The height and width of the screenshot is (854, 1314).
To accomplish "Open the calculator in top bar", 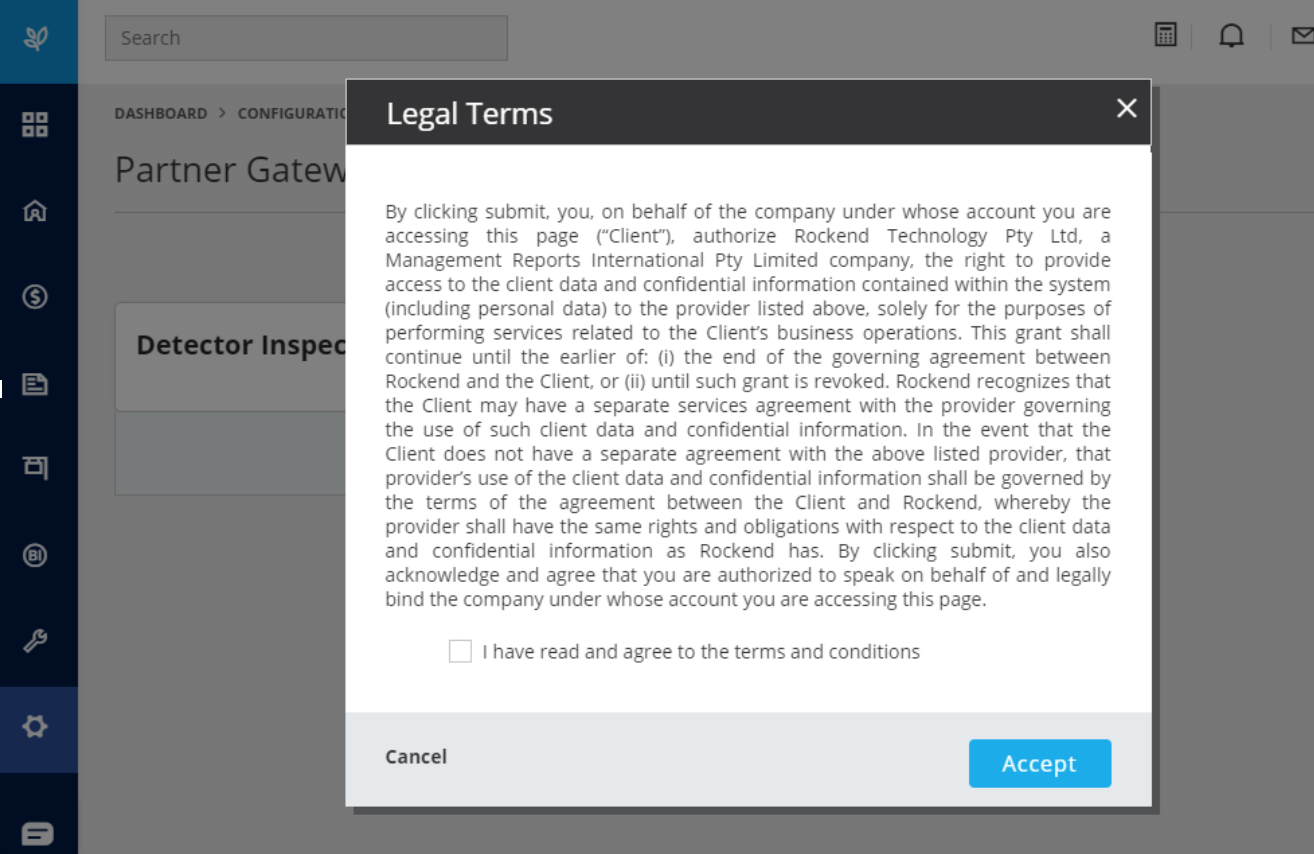I will [1165, 36].
